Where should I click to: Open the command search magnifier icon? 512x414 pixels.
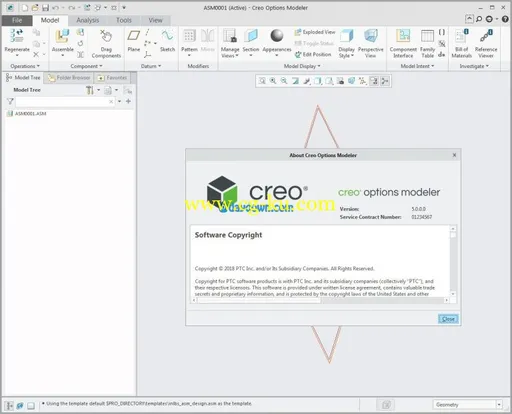pyautogui.click(x=479, y=19)
